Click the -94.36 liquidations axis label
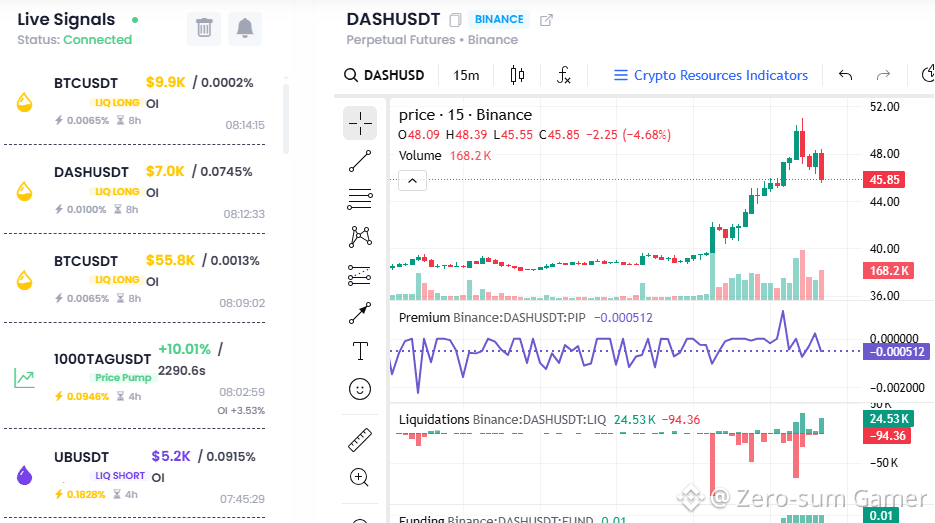This screenshot has width=935, height=523. (887, 436)
